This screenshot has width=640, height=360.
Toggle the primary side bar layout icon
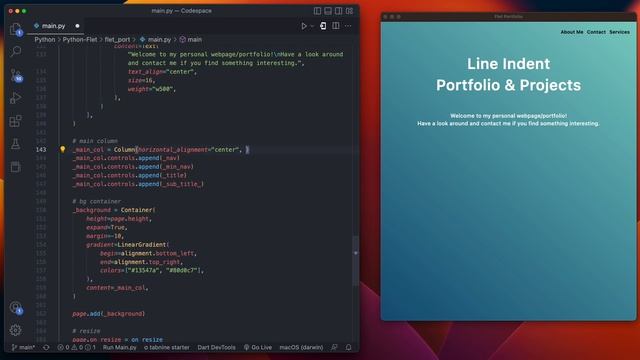click(x=317, y=11)
